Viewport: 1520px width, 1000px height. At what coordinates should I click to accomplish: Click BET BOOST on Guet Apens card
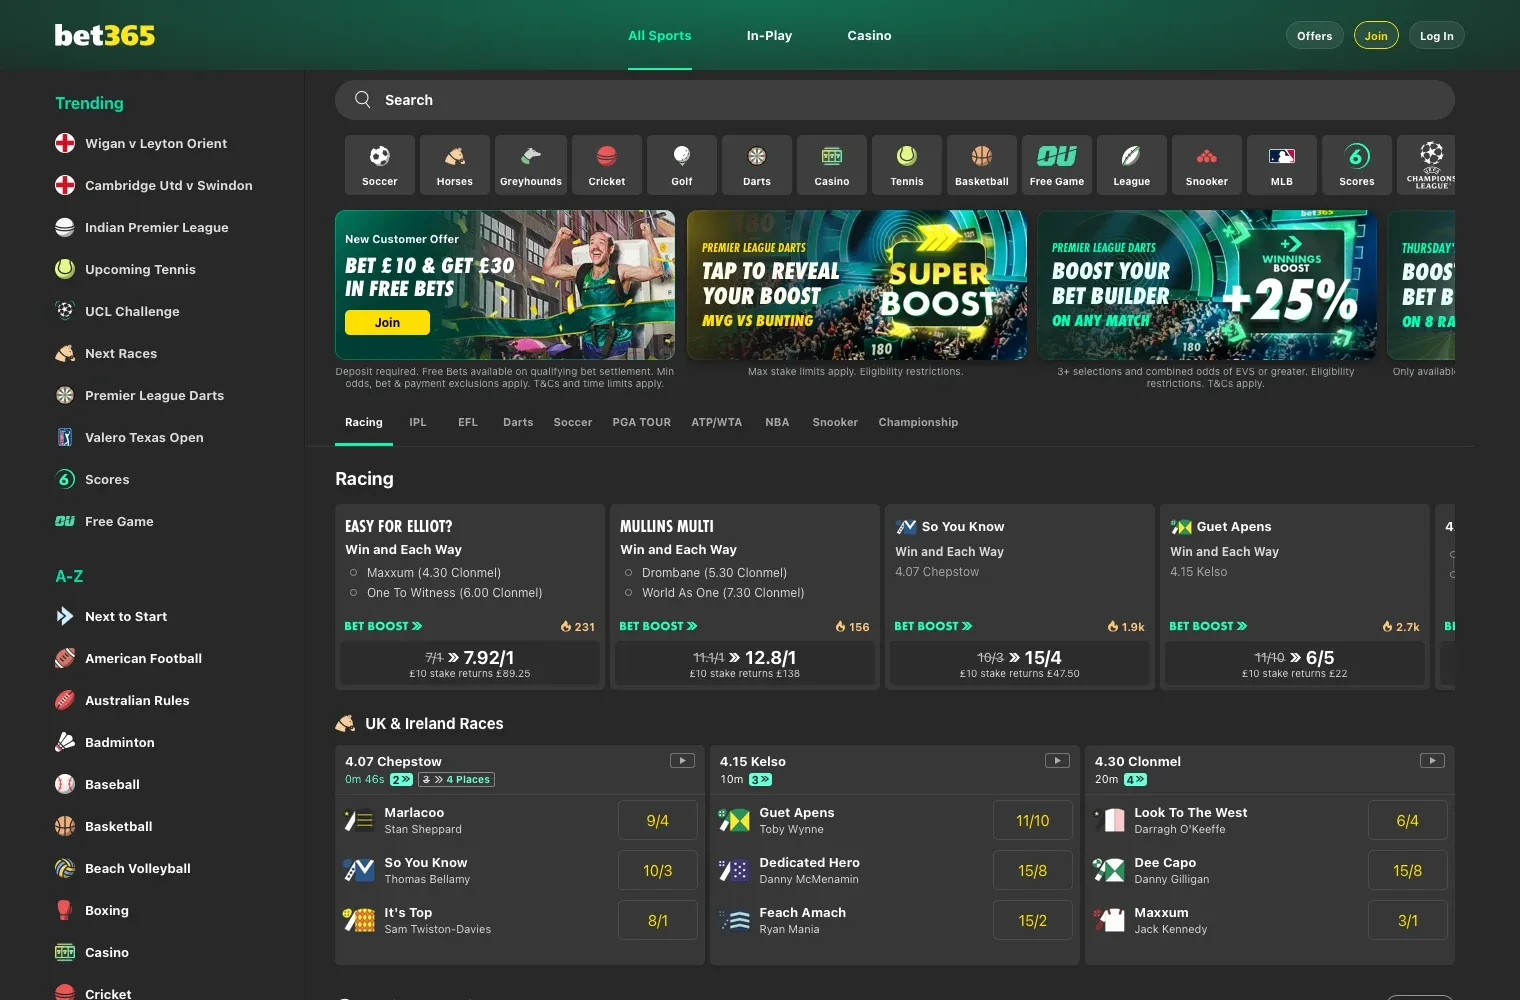[x=1208, y=626]
